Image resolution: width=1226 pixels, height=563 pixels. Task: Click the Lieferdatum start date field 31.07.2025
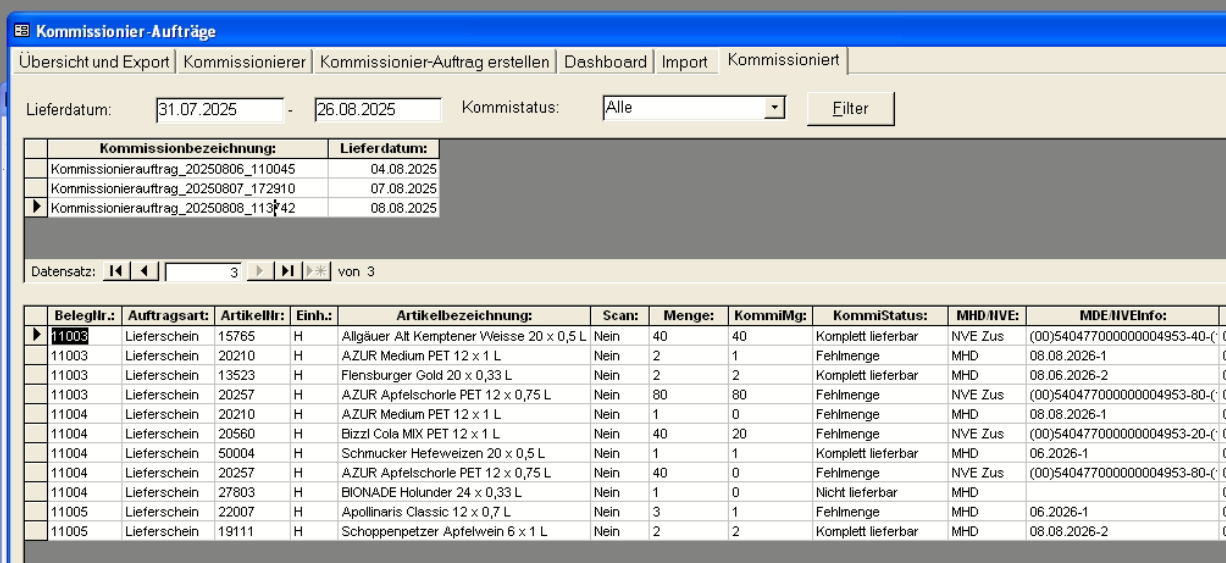(218, 109)
